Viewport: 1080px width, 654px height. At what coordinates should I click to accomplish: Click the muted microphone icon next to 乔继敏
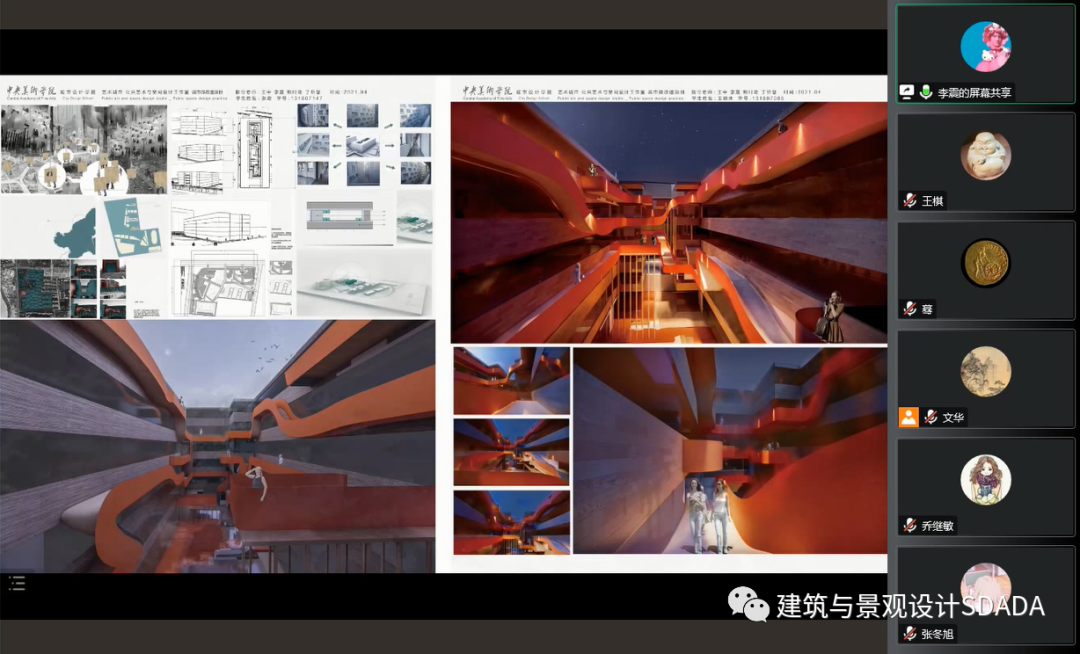[909, 525]
